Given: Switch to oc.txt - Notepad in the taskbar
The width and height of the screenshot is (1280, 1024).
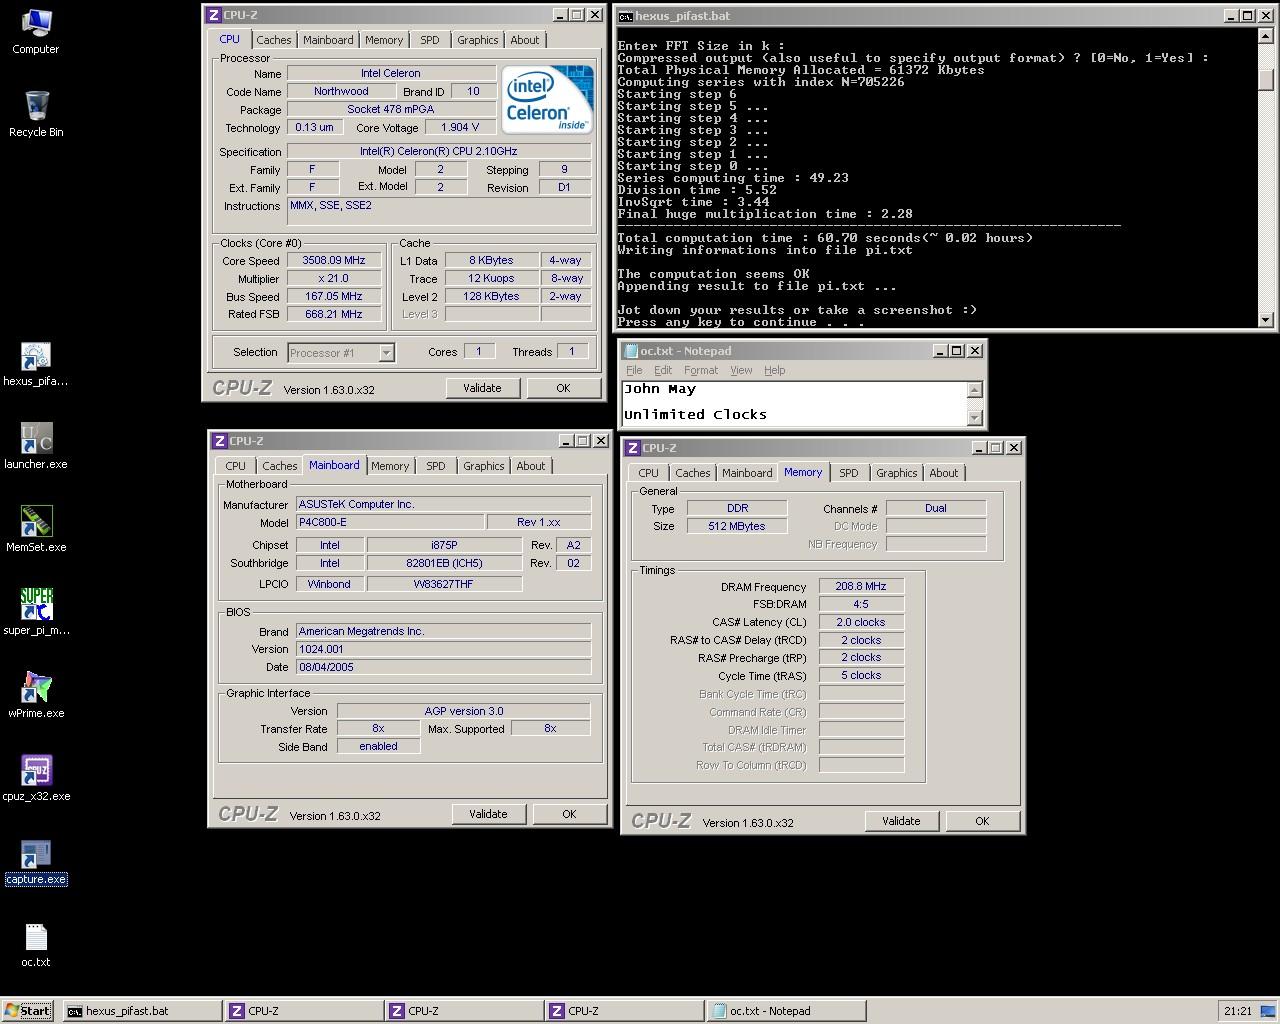Looking at the screenshot, I should tap(785, 1011).
